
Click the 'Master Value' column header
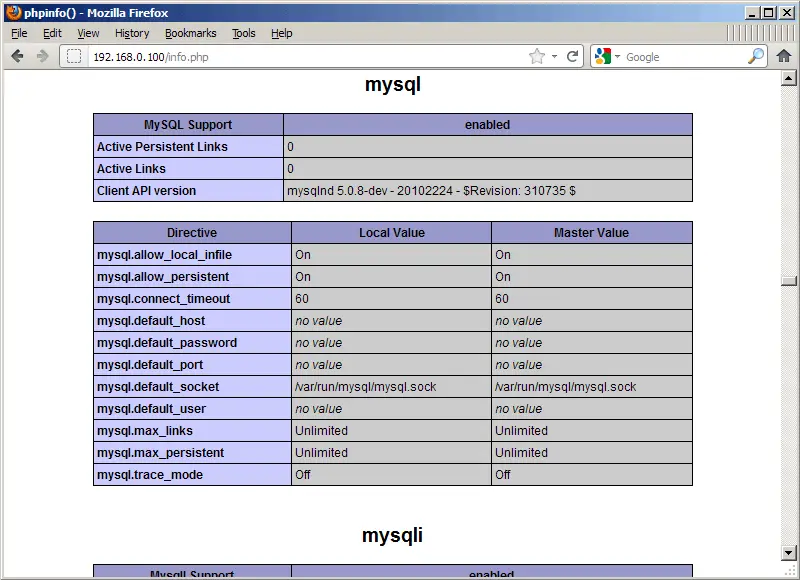point(592,233)
